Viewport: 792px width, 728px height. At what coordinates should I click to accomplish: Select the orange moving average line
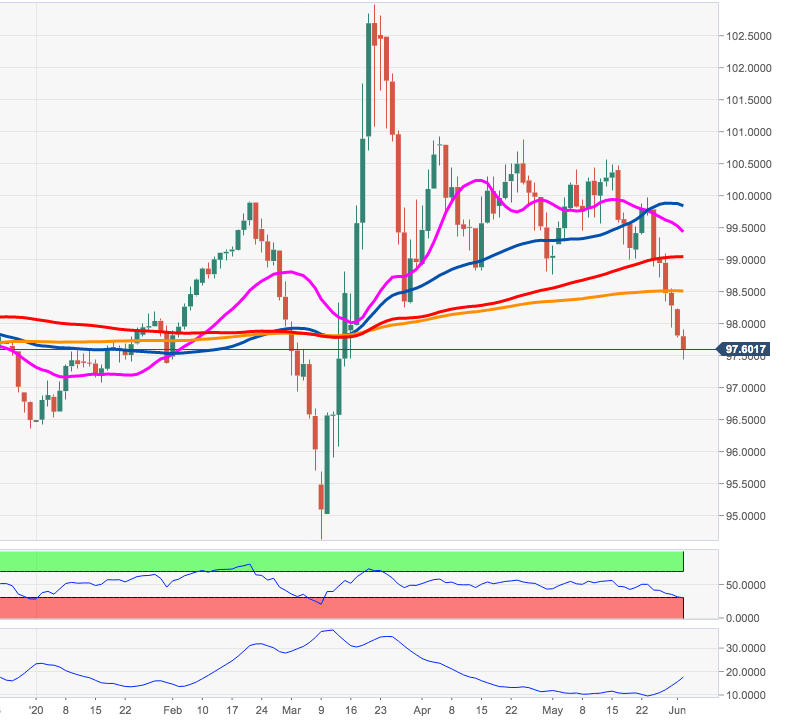click(560, 299)
